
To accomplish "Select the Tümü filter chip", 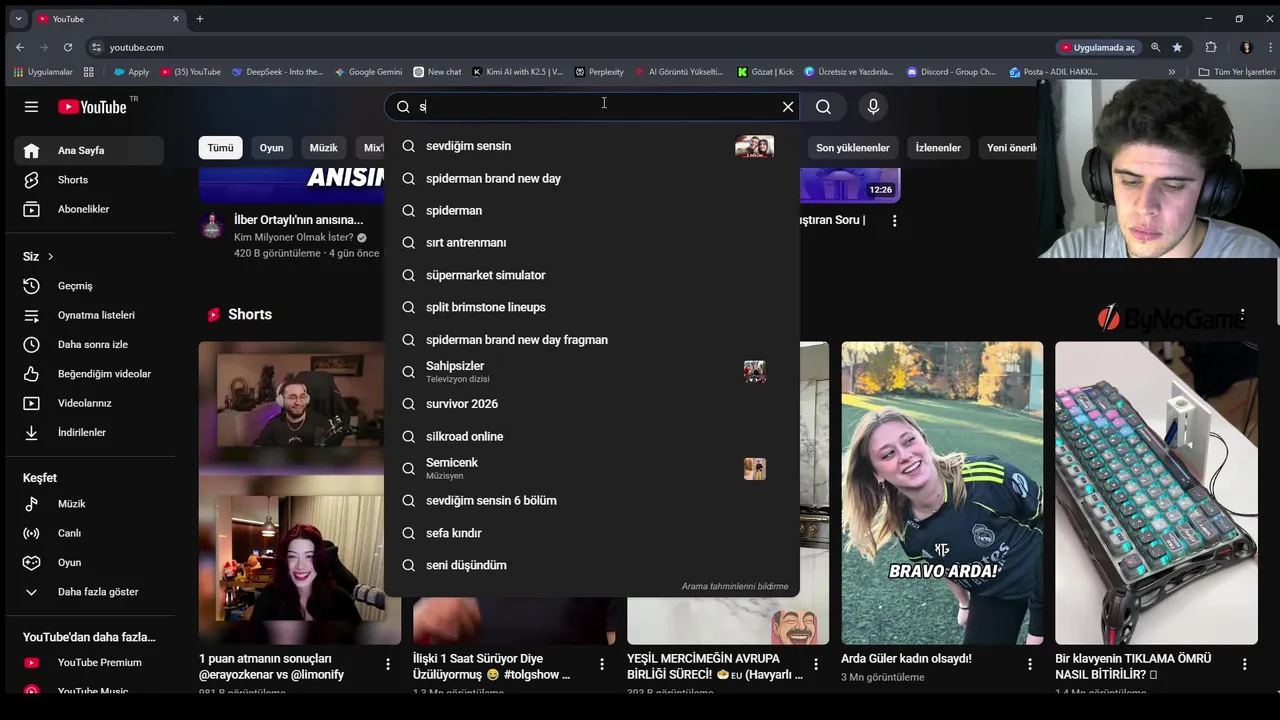I will tap(220, 148).
